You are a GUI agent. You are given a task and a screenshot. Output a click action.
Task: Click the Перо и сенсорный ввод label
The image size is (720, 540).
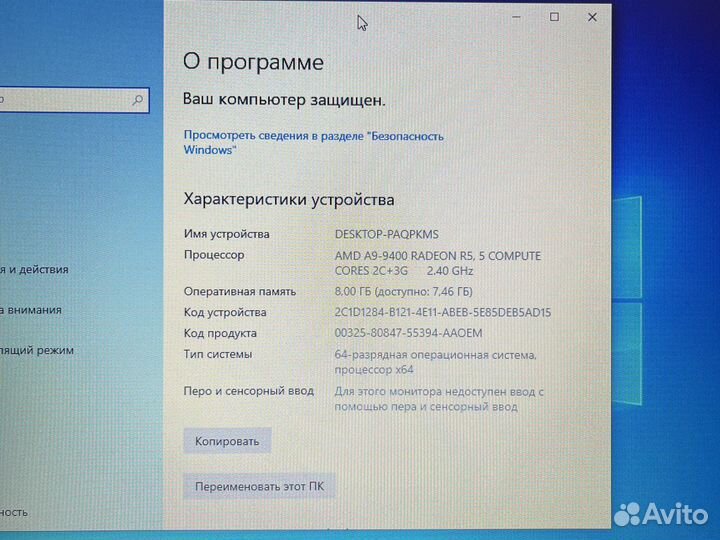point(249,391)
